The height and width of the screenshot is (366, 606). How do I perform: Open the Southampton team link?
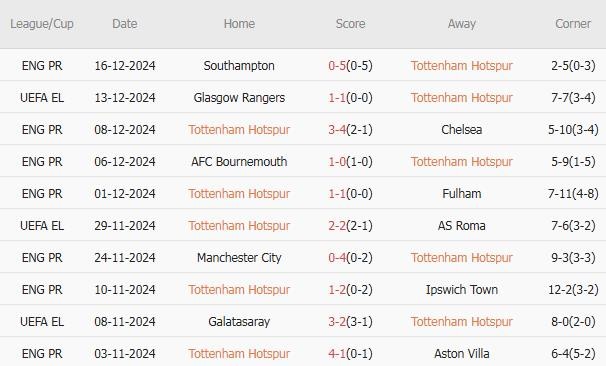(239, 66)
